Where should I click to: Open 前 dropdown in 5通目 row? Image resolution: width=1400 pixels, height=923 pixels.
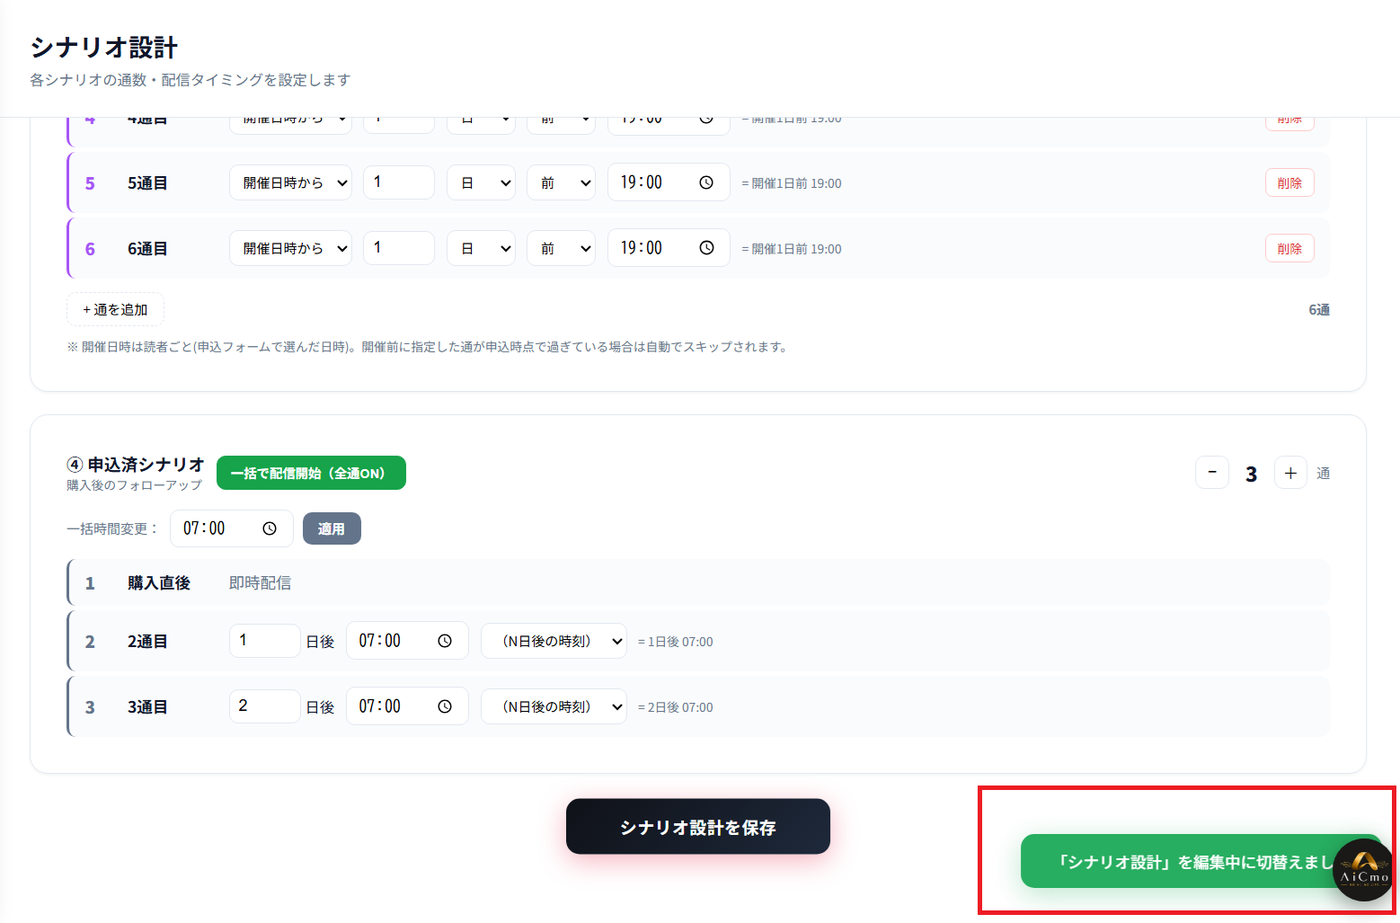[x=561, y=183]
